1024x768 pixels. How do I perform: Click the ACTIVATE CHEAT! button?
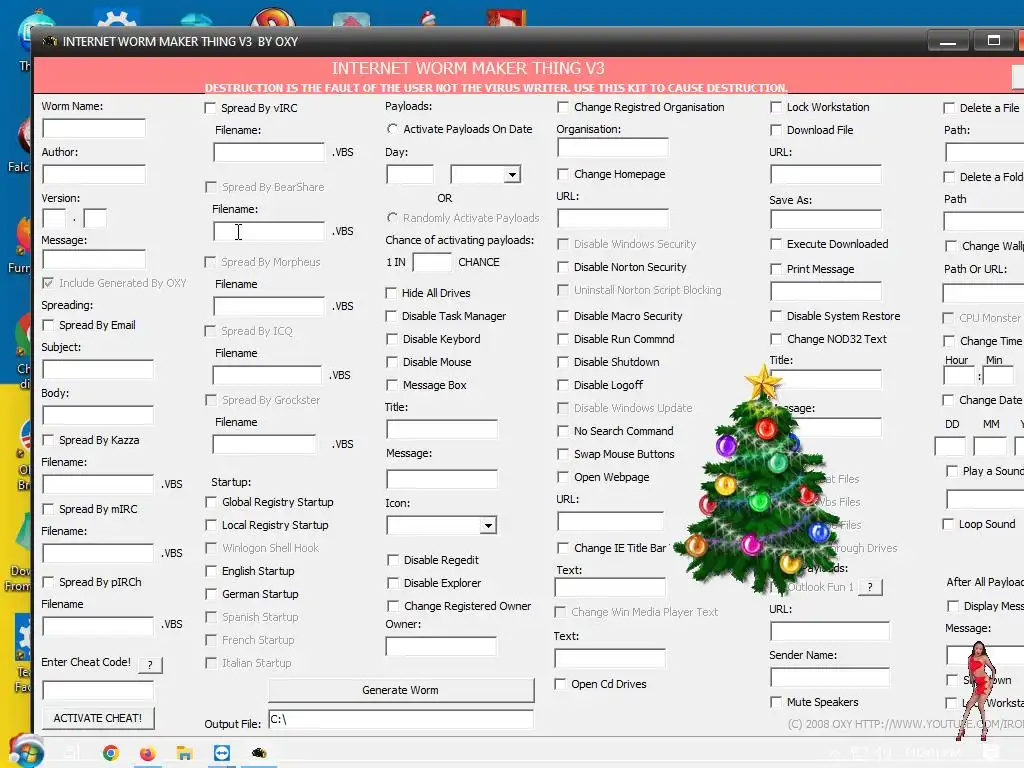coord(98,718)
